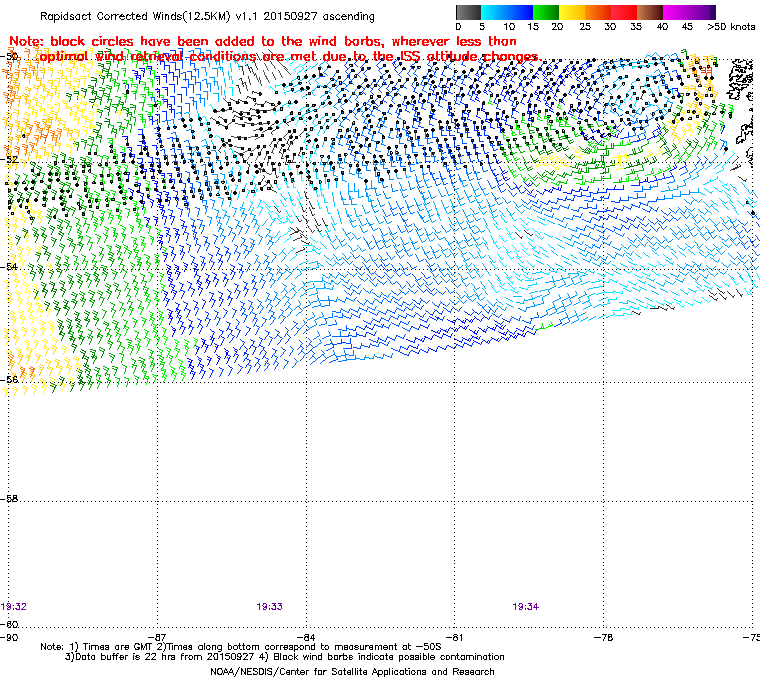Viewport: 760px width, 688px height.
Task: Click the purple '19:32' time marker
Action: pos(14,607)
